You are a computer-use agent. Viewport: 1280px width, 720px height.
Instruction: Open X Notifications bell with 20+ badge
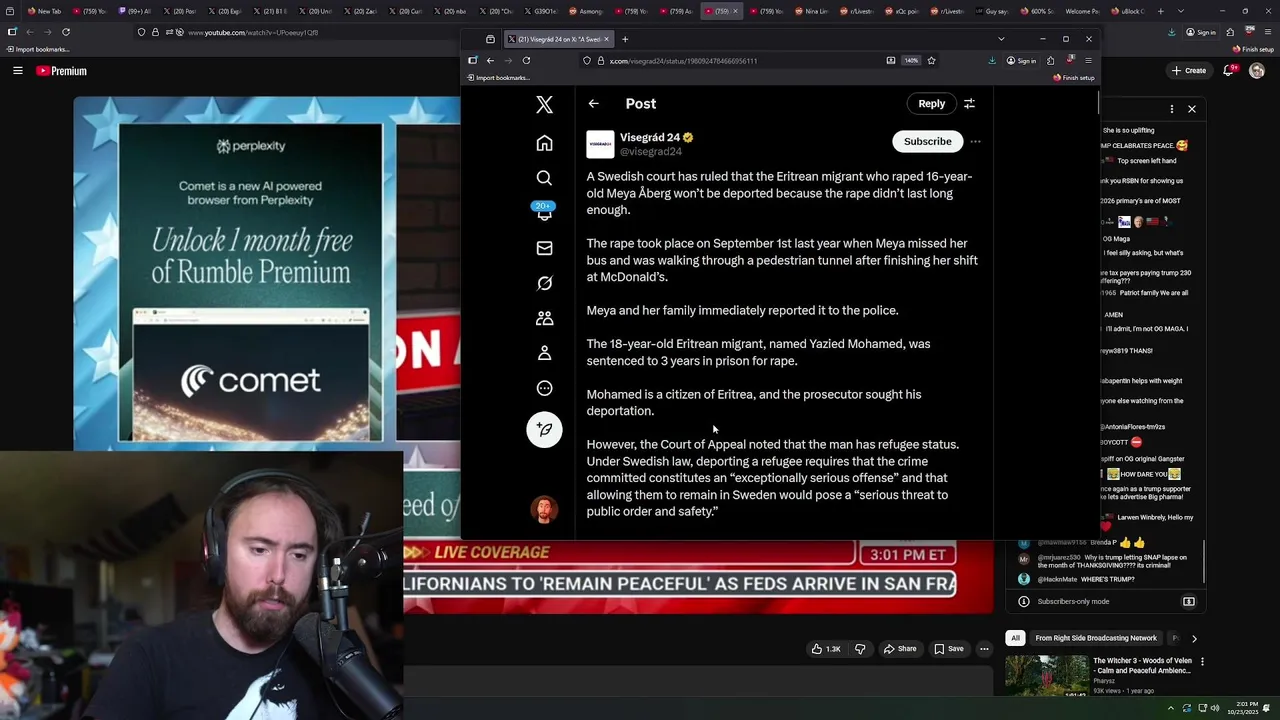pos(544,212)
